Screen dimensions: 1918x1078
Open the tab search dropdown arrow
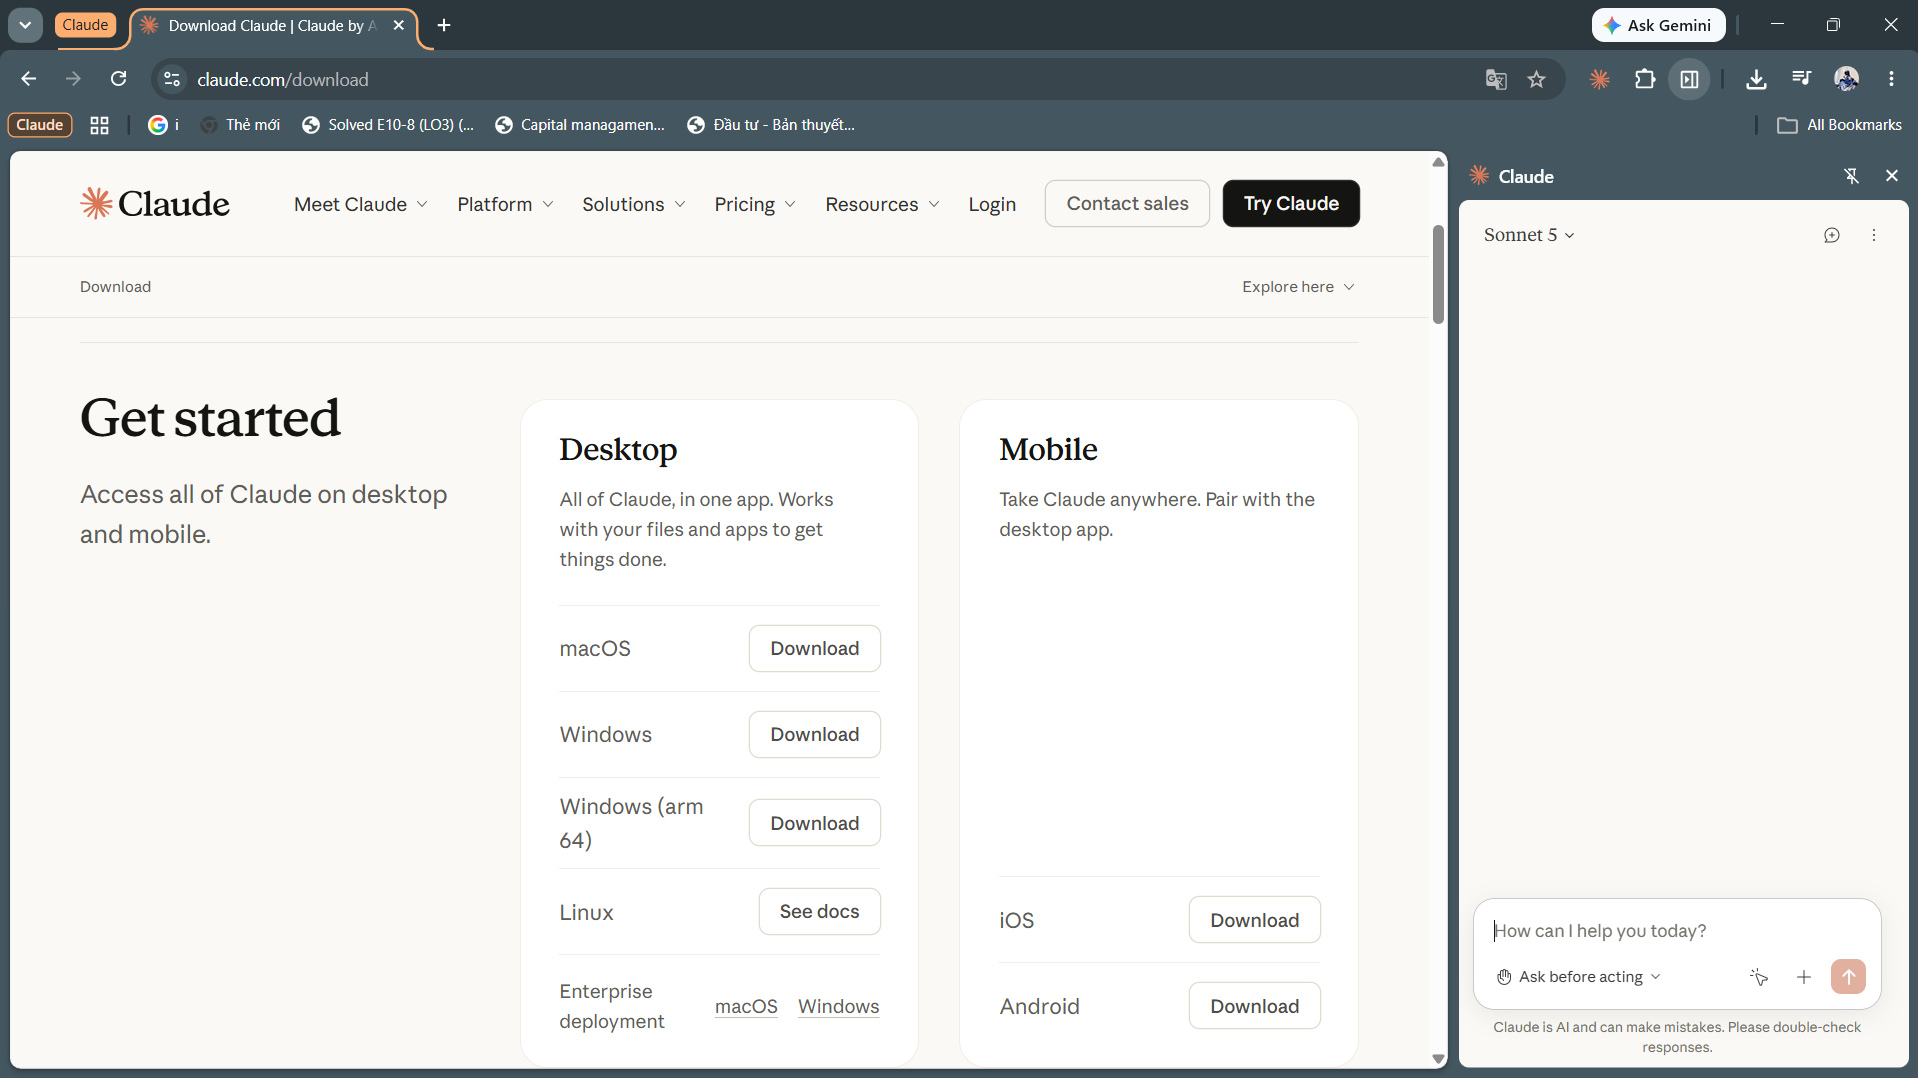25,25
